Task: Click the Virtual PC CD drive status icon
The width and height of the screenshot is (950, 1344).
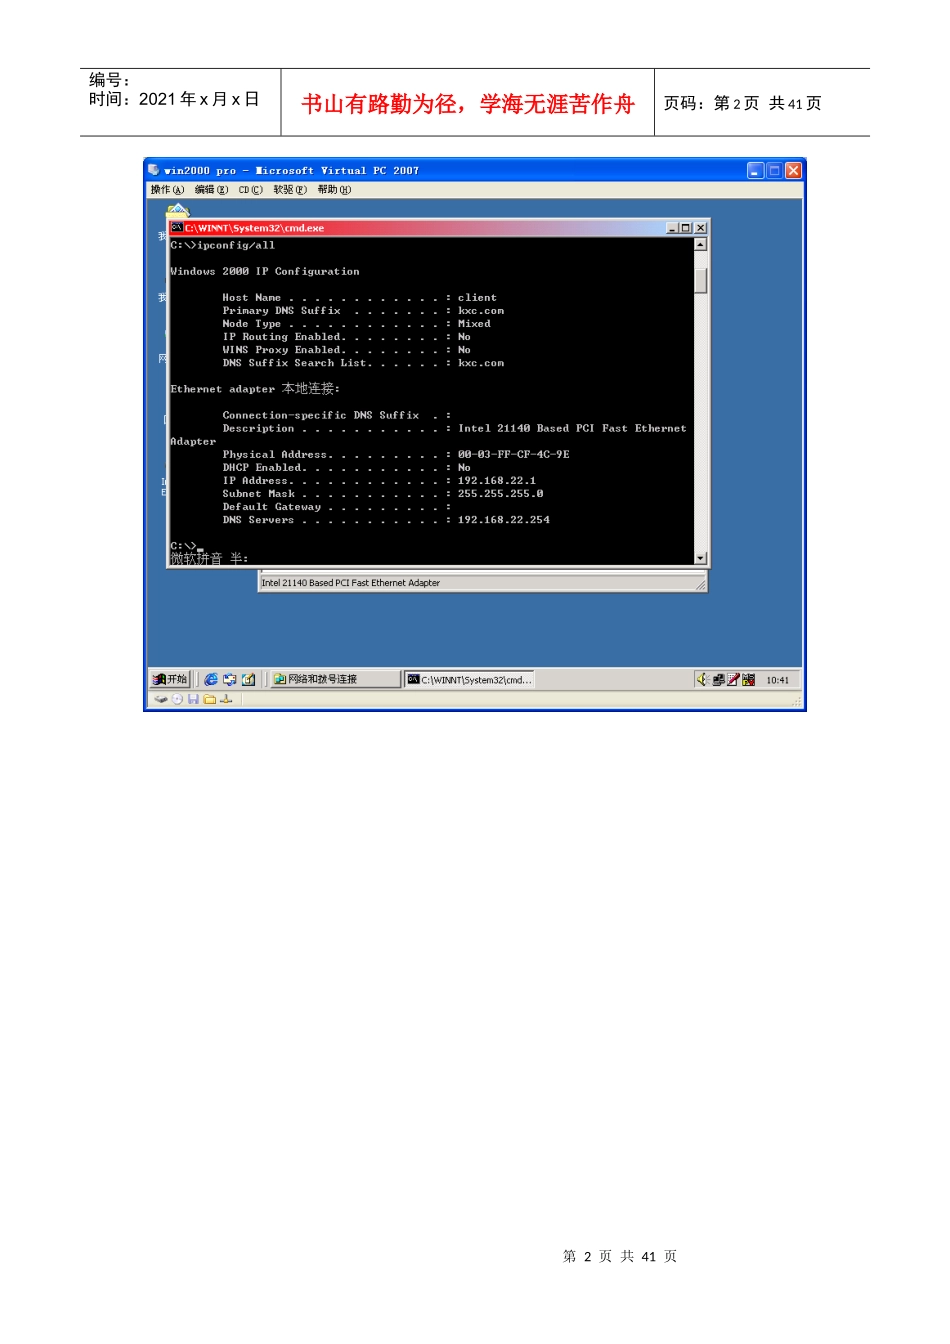Action: click(x=177, y=699)
